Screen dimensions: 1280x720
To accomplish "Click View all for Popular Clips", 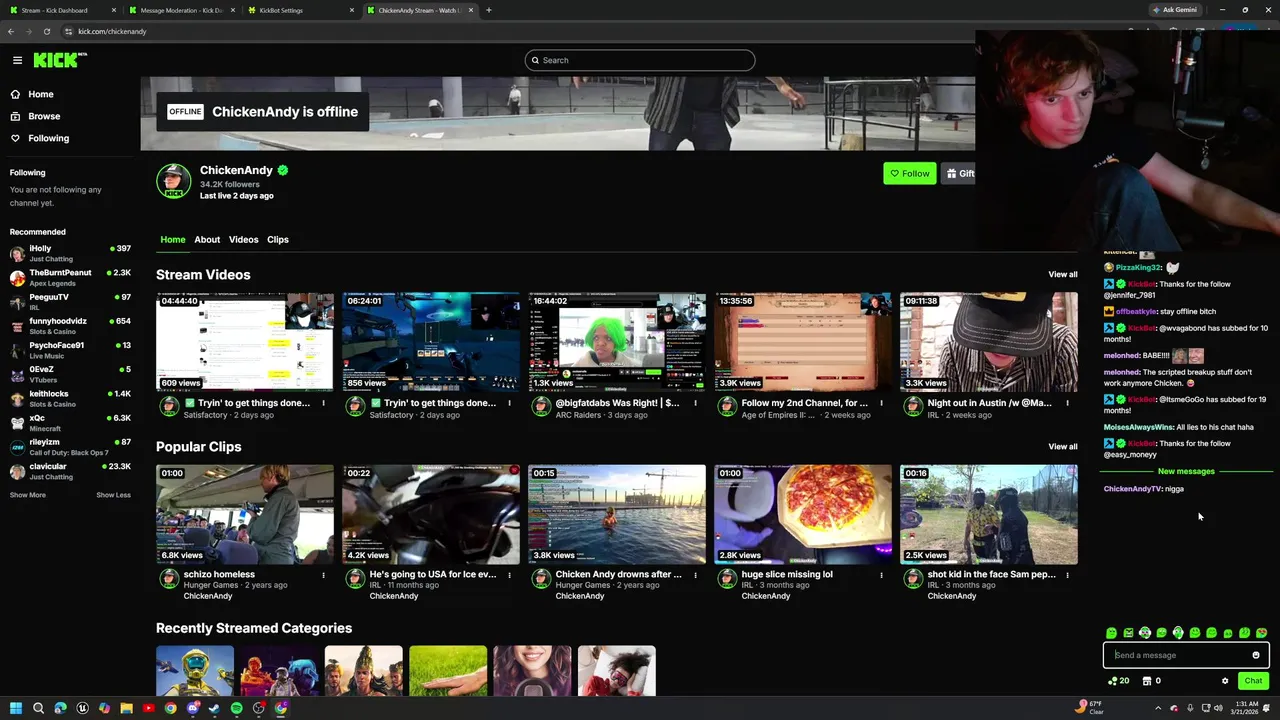I will 1062,446.
